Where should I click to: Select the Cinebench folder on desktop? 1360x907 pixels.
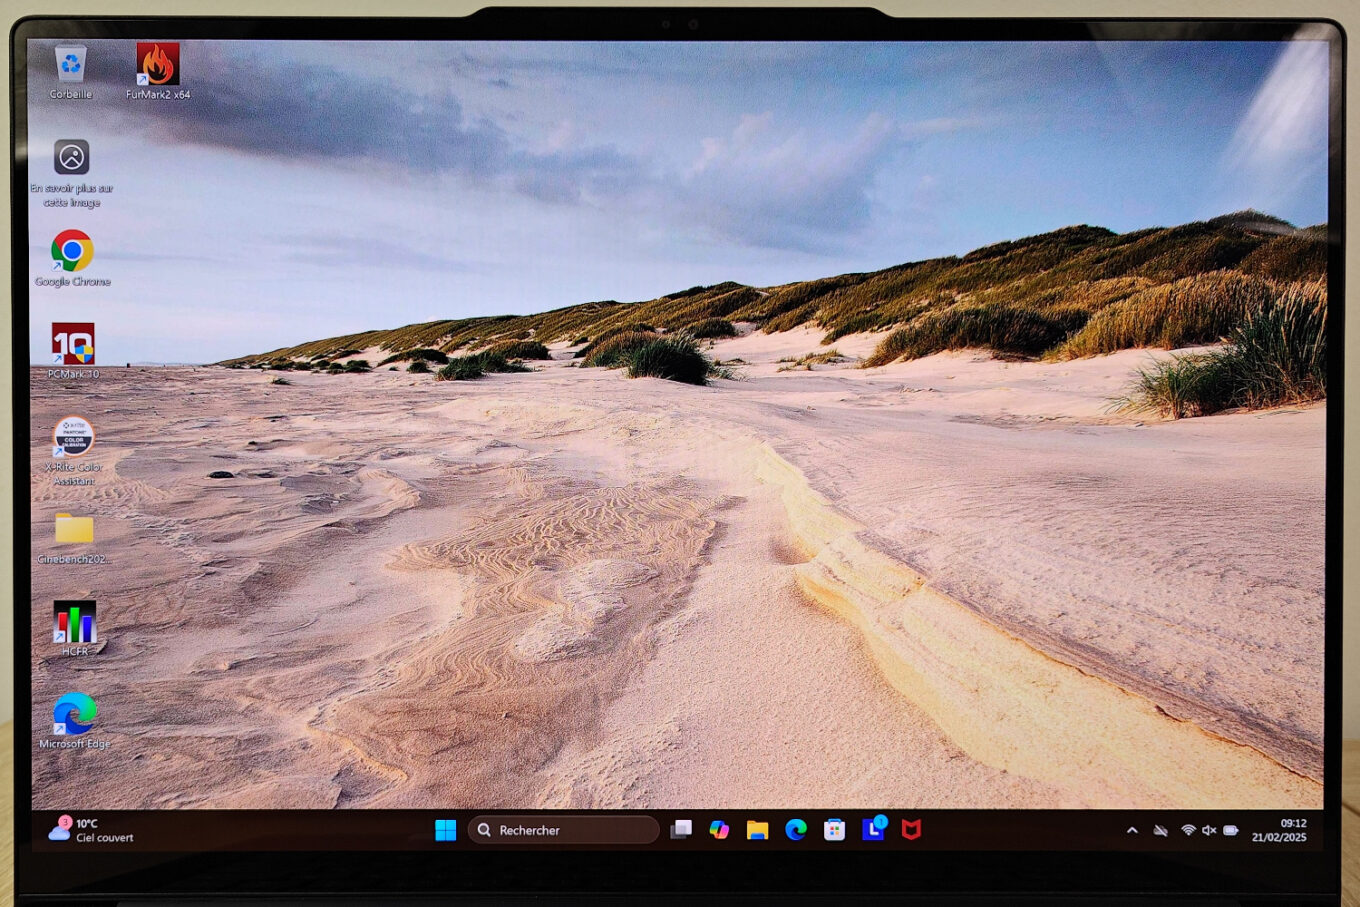click(x=74, y=529)
